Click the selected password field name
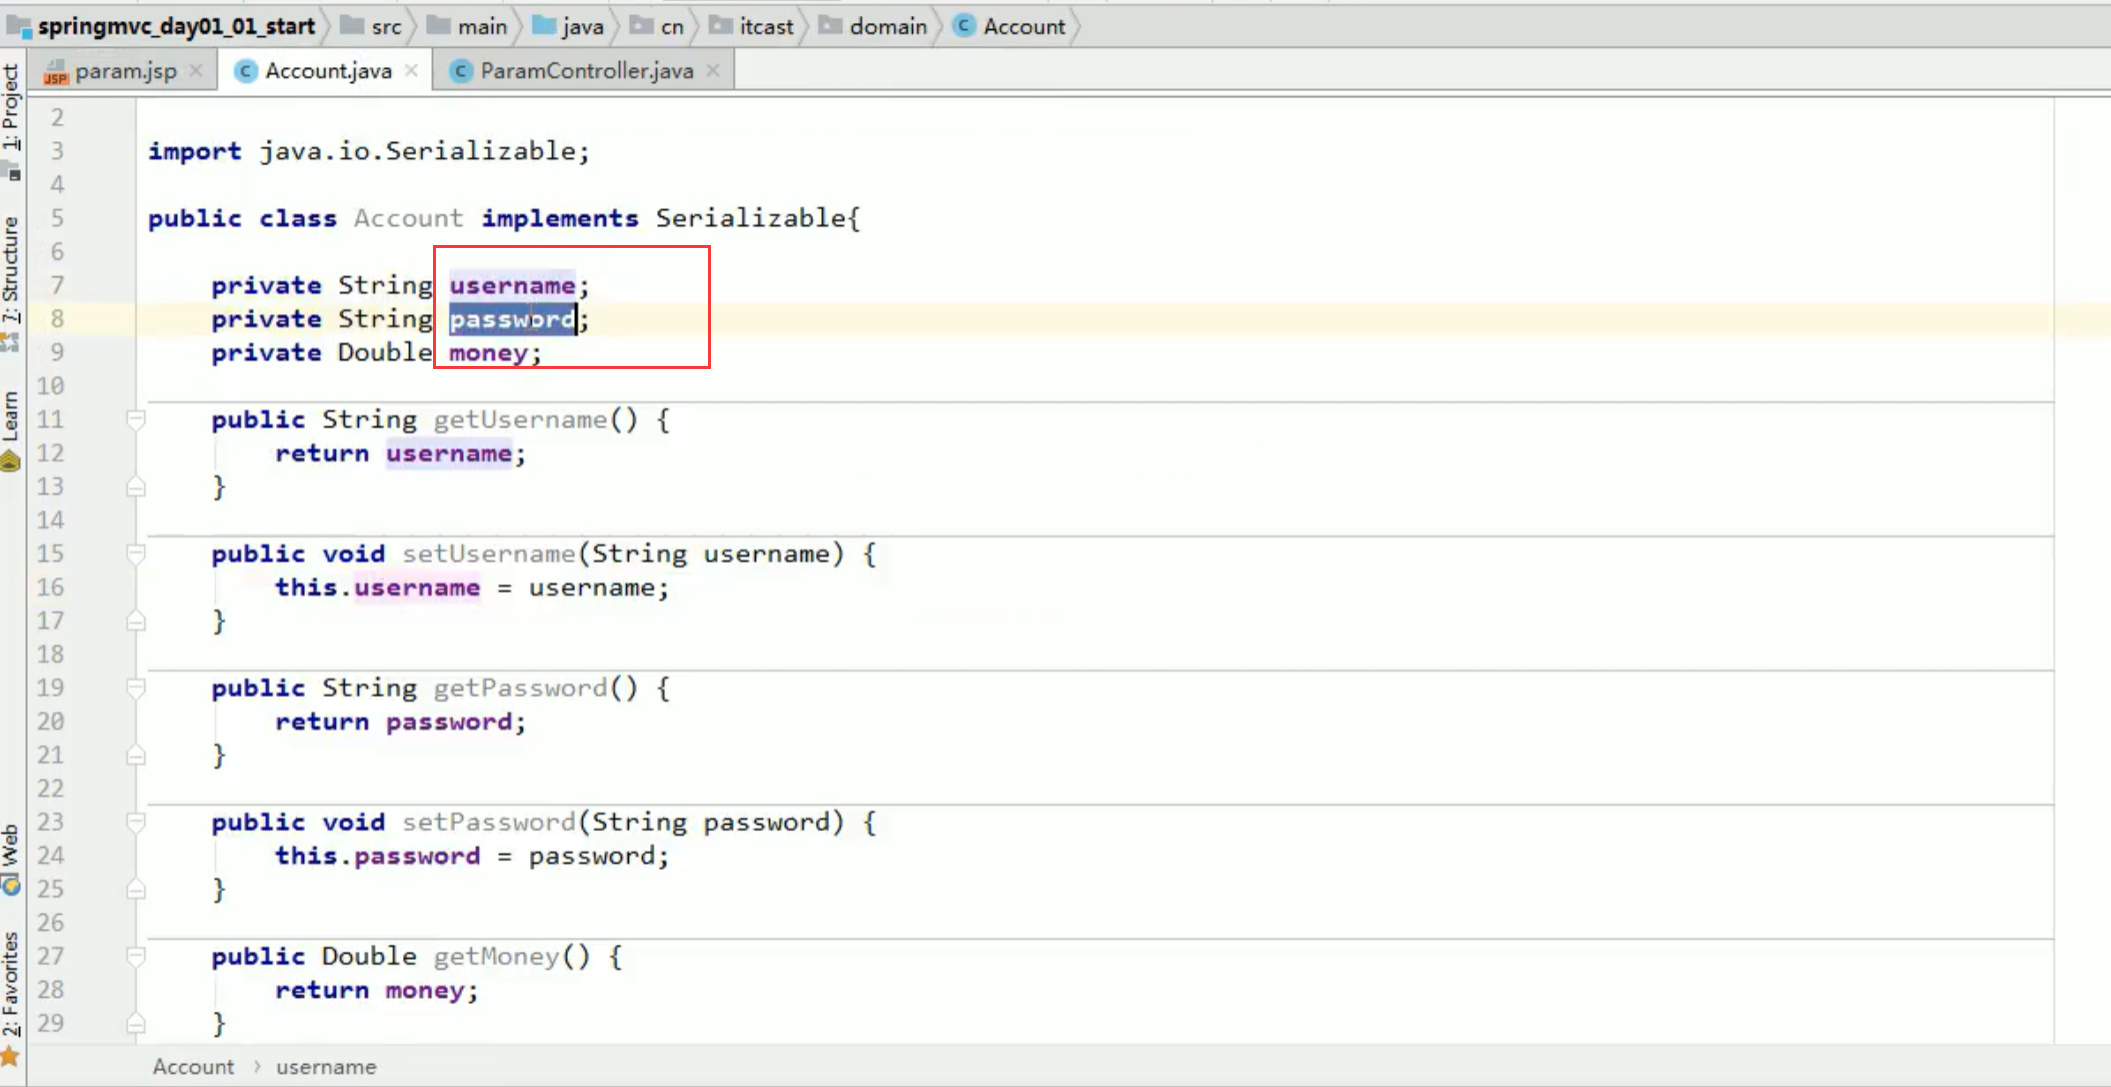The image size is (2111, 1087). (511, 319)
